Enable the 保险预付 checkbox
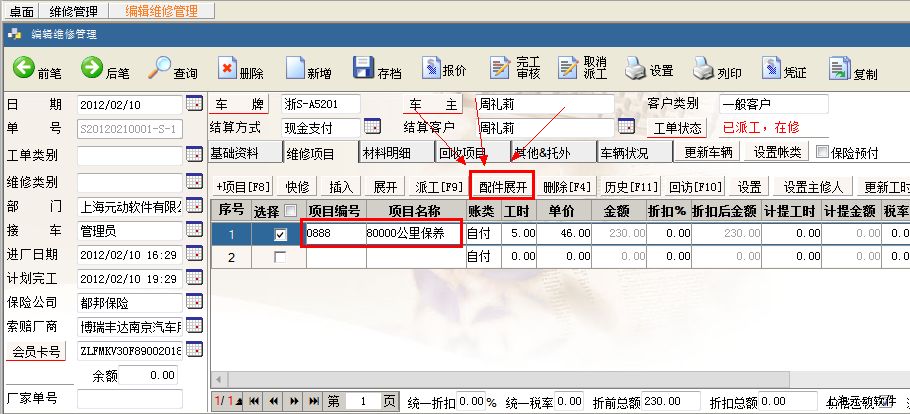The height and width of the screenshot is (414, 910). pyautogui.click(x=823, y=152)
